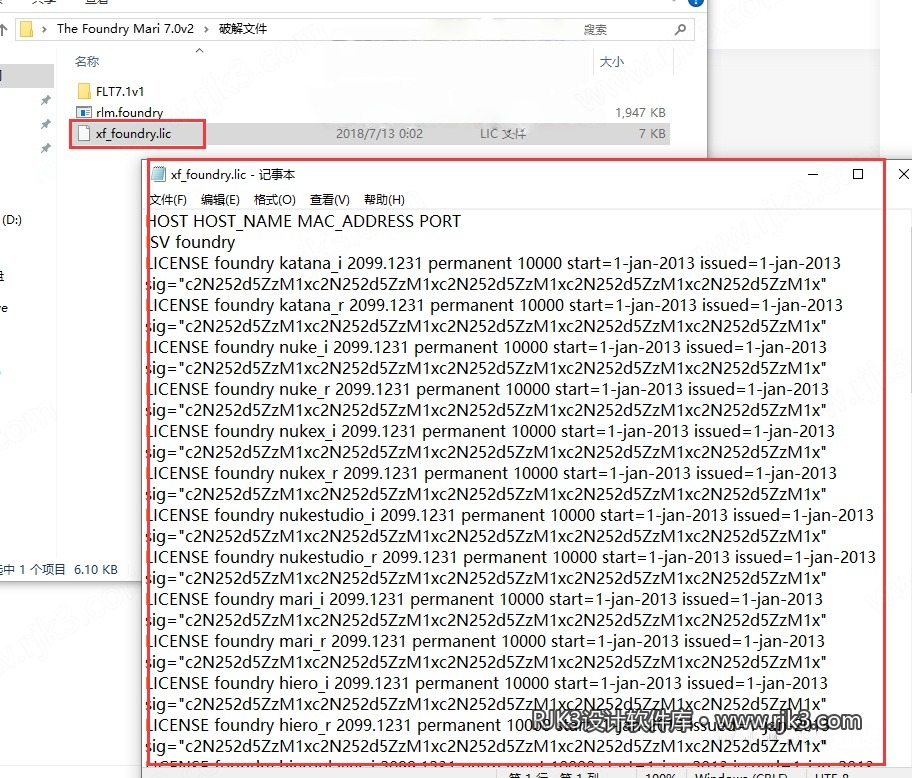This screenshot has height=778, width=912.
Task: Click the 7 KB size cell
Action: tap(652, 133)
